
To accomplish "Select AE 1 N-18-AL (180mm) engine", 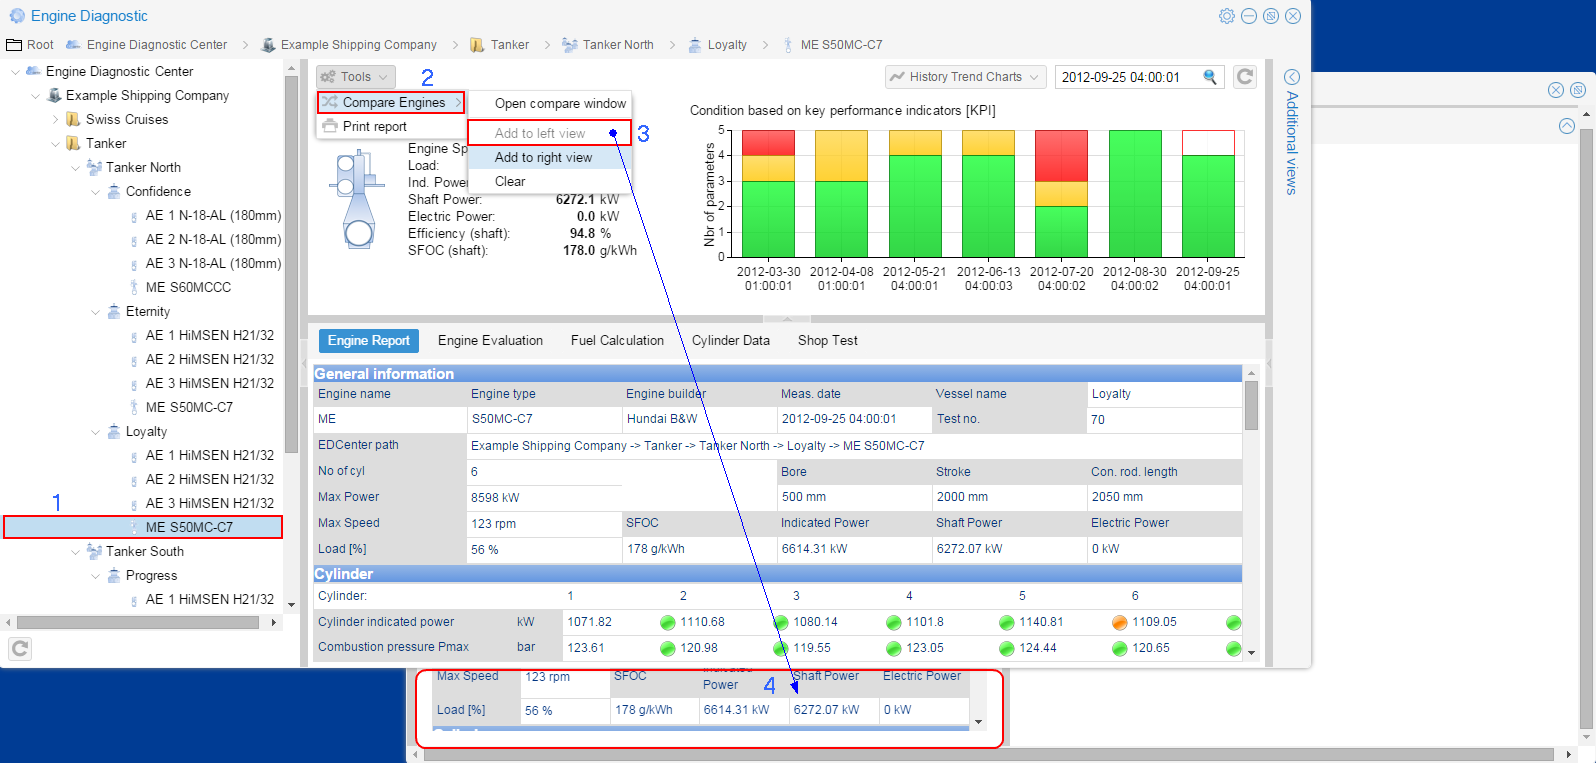I will click(213, 216).
